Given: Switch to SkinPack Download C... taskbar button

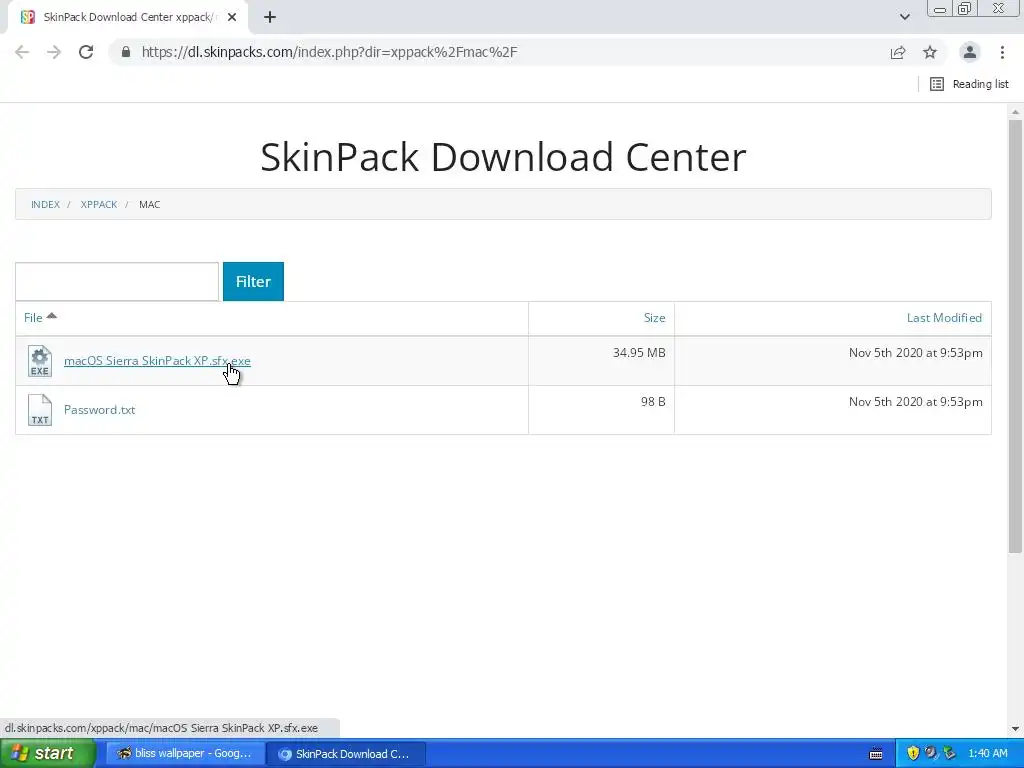Looking at the screenshot, I should pyautogui.click(x=346, y=754).
